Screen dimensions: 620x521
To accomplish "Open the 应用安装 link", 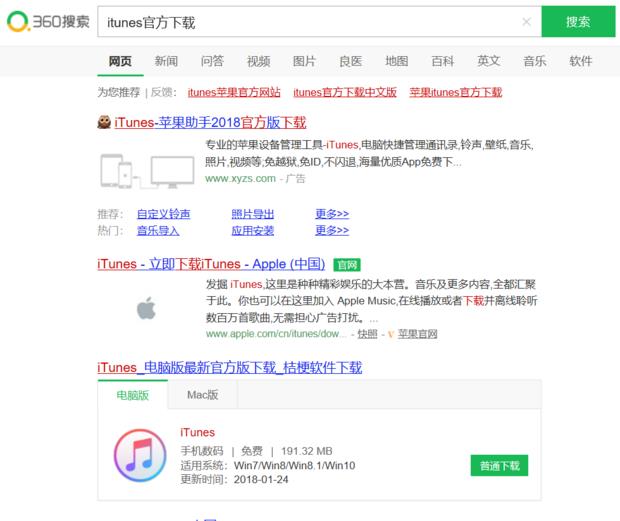I will [253, 230].
